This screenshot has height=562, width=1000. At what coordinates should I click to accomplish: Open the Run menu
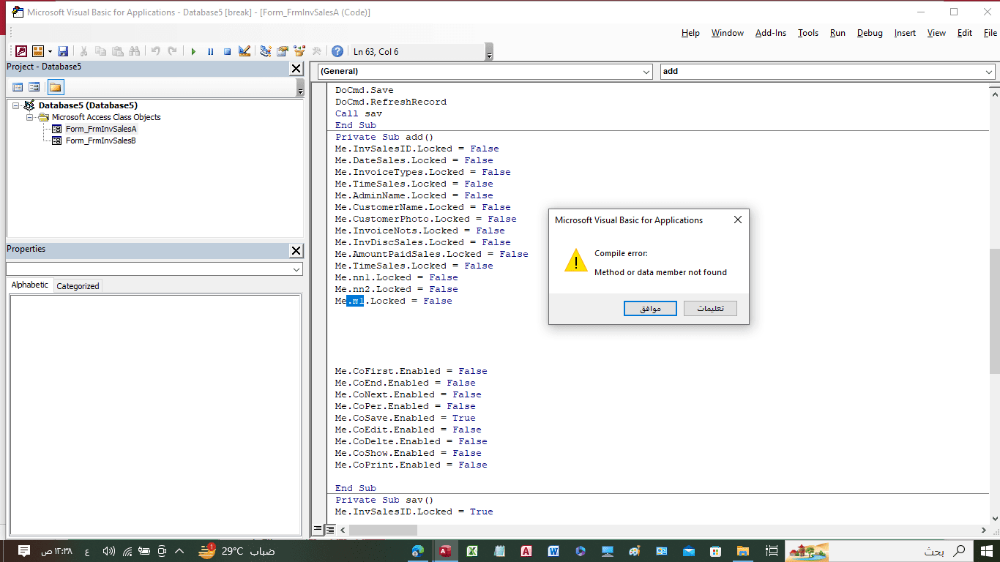click(x=837, y=33)
